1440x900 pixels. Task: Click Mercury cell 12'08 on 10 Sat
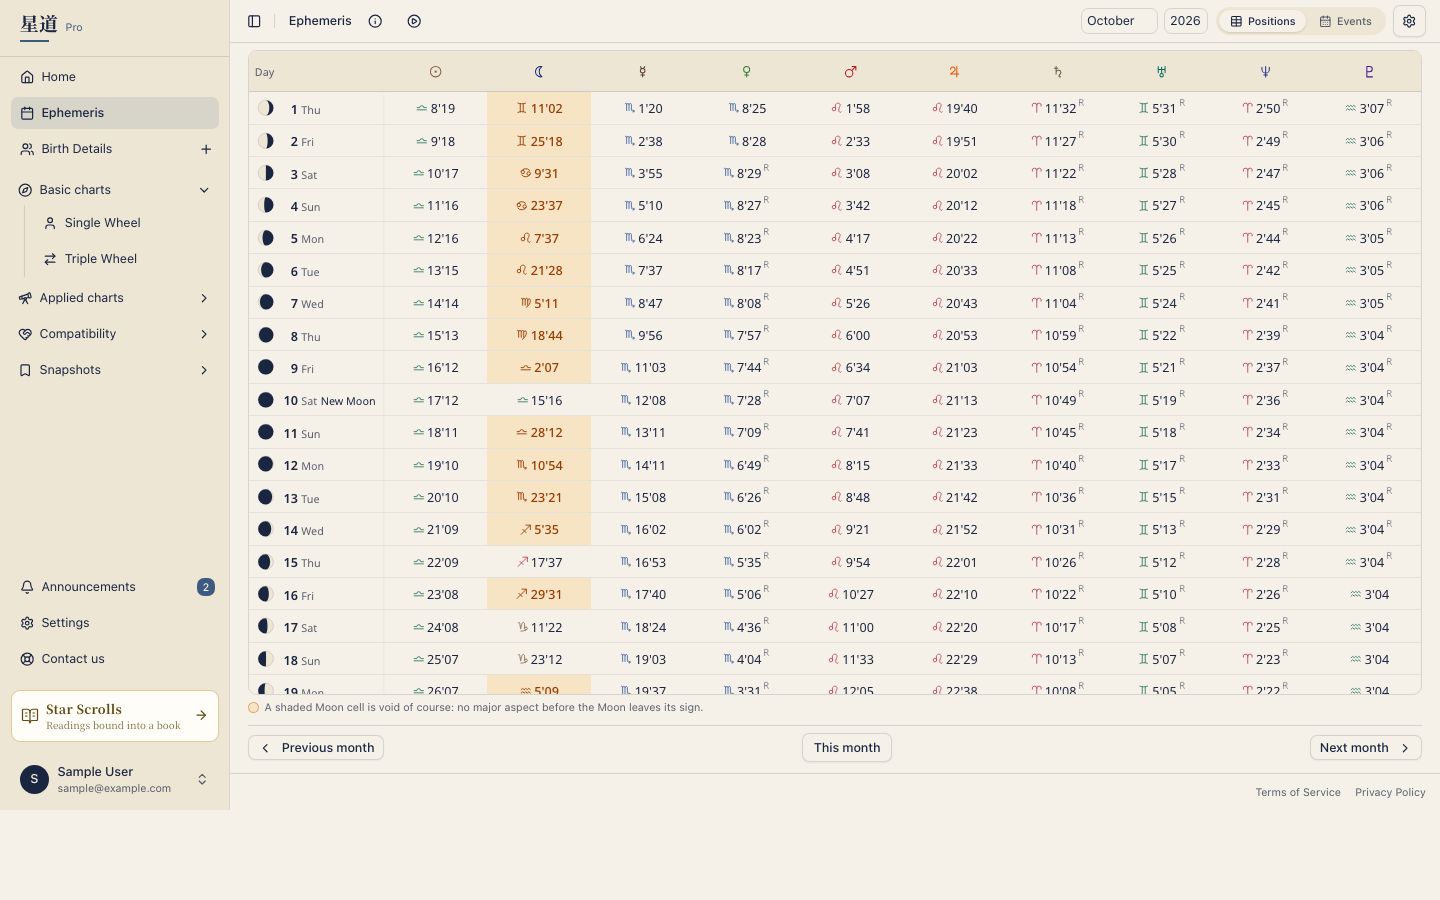pos(642,400)
